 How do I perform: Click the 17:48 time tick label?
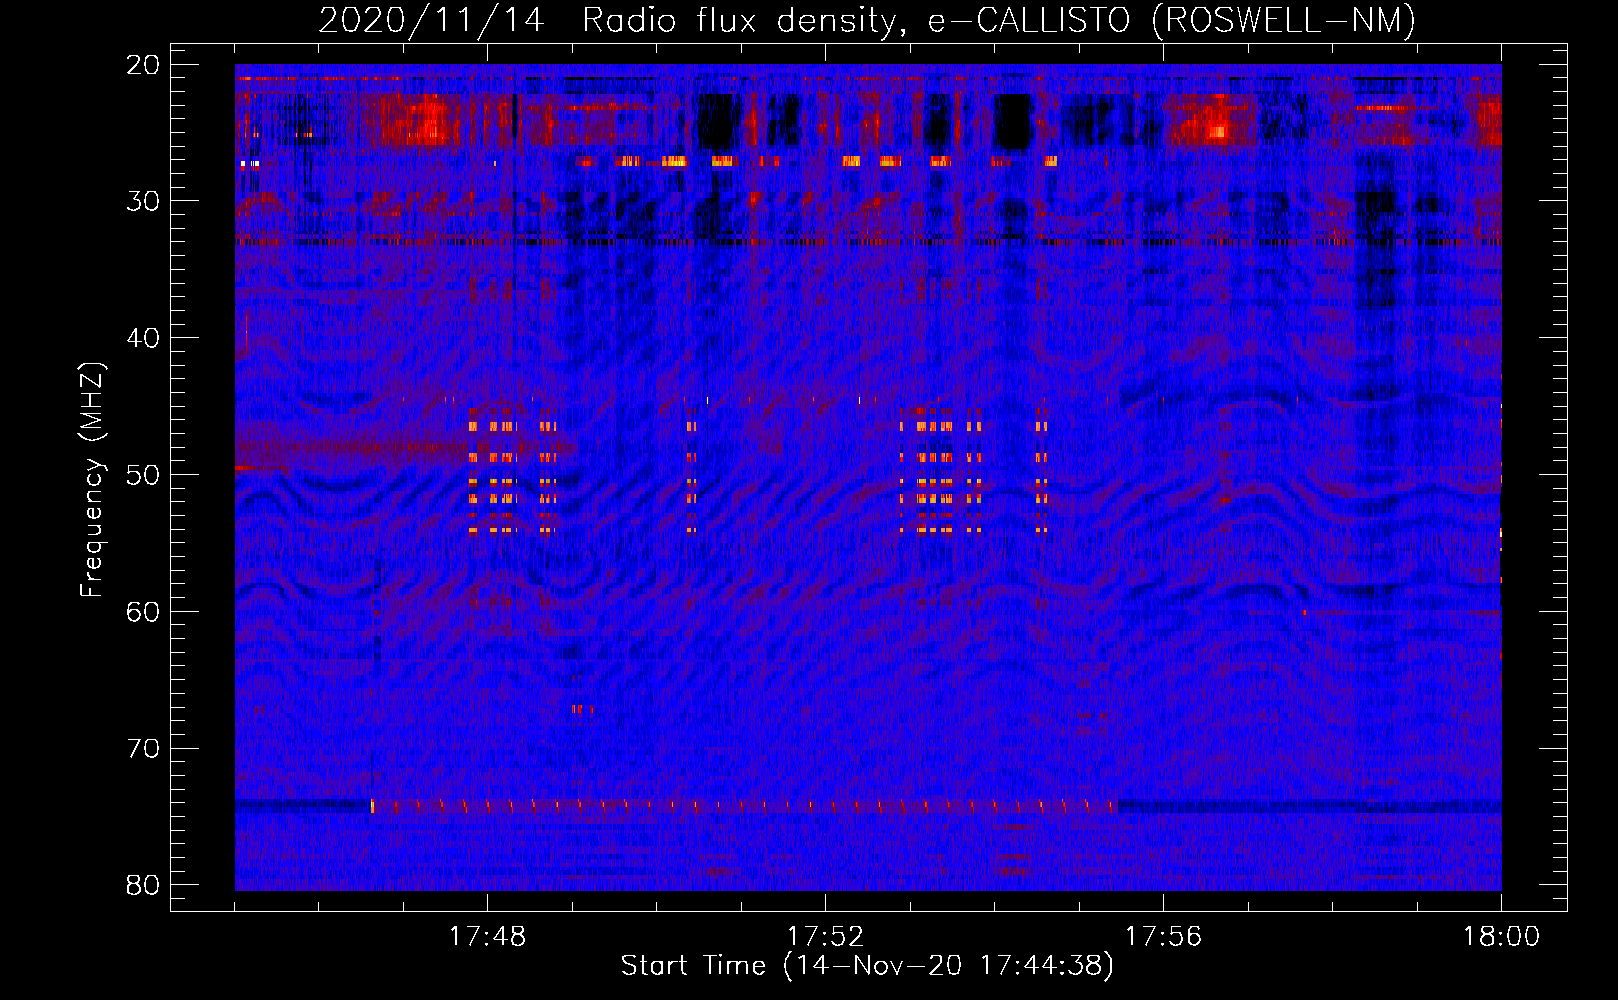click(x=487, y=937)
